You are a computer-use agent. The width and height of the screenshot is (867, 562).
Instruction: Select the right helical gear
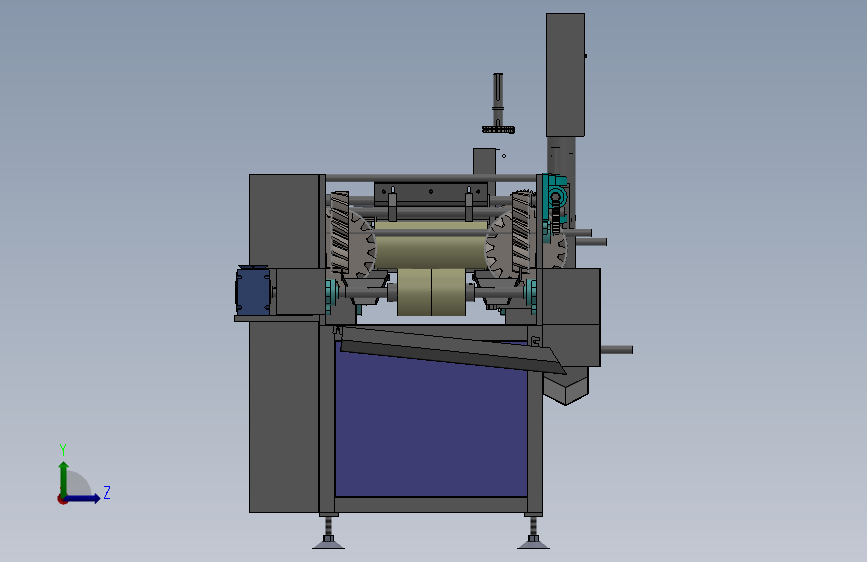(x=521, y=232)
